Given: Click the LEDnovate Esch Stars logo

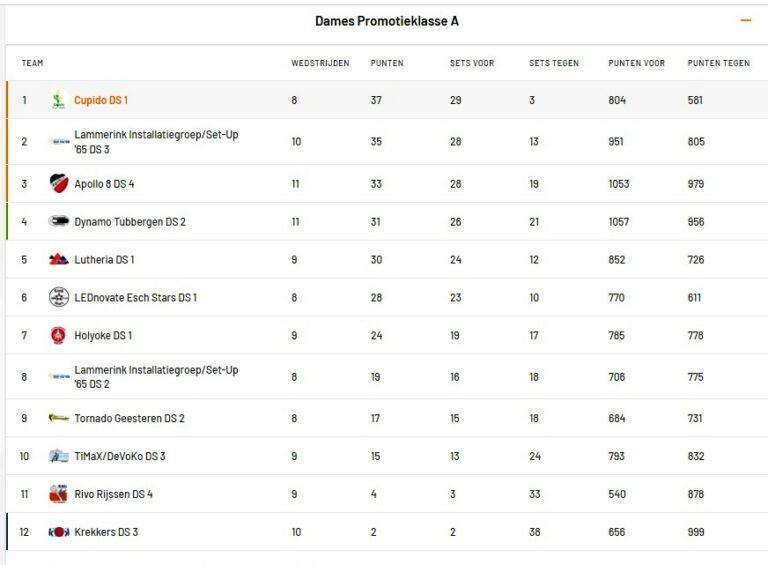Looking at the screenshot, I should pos(59,298).
